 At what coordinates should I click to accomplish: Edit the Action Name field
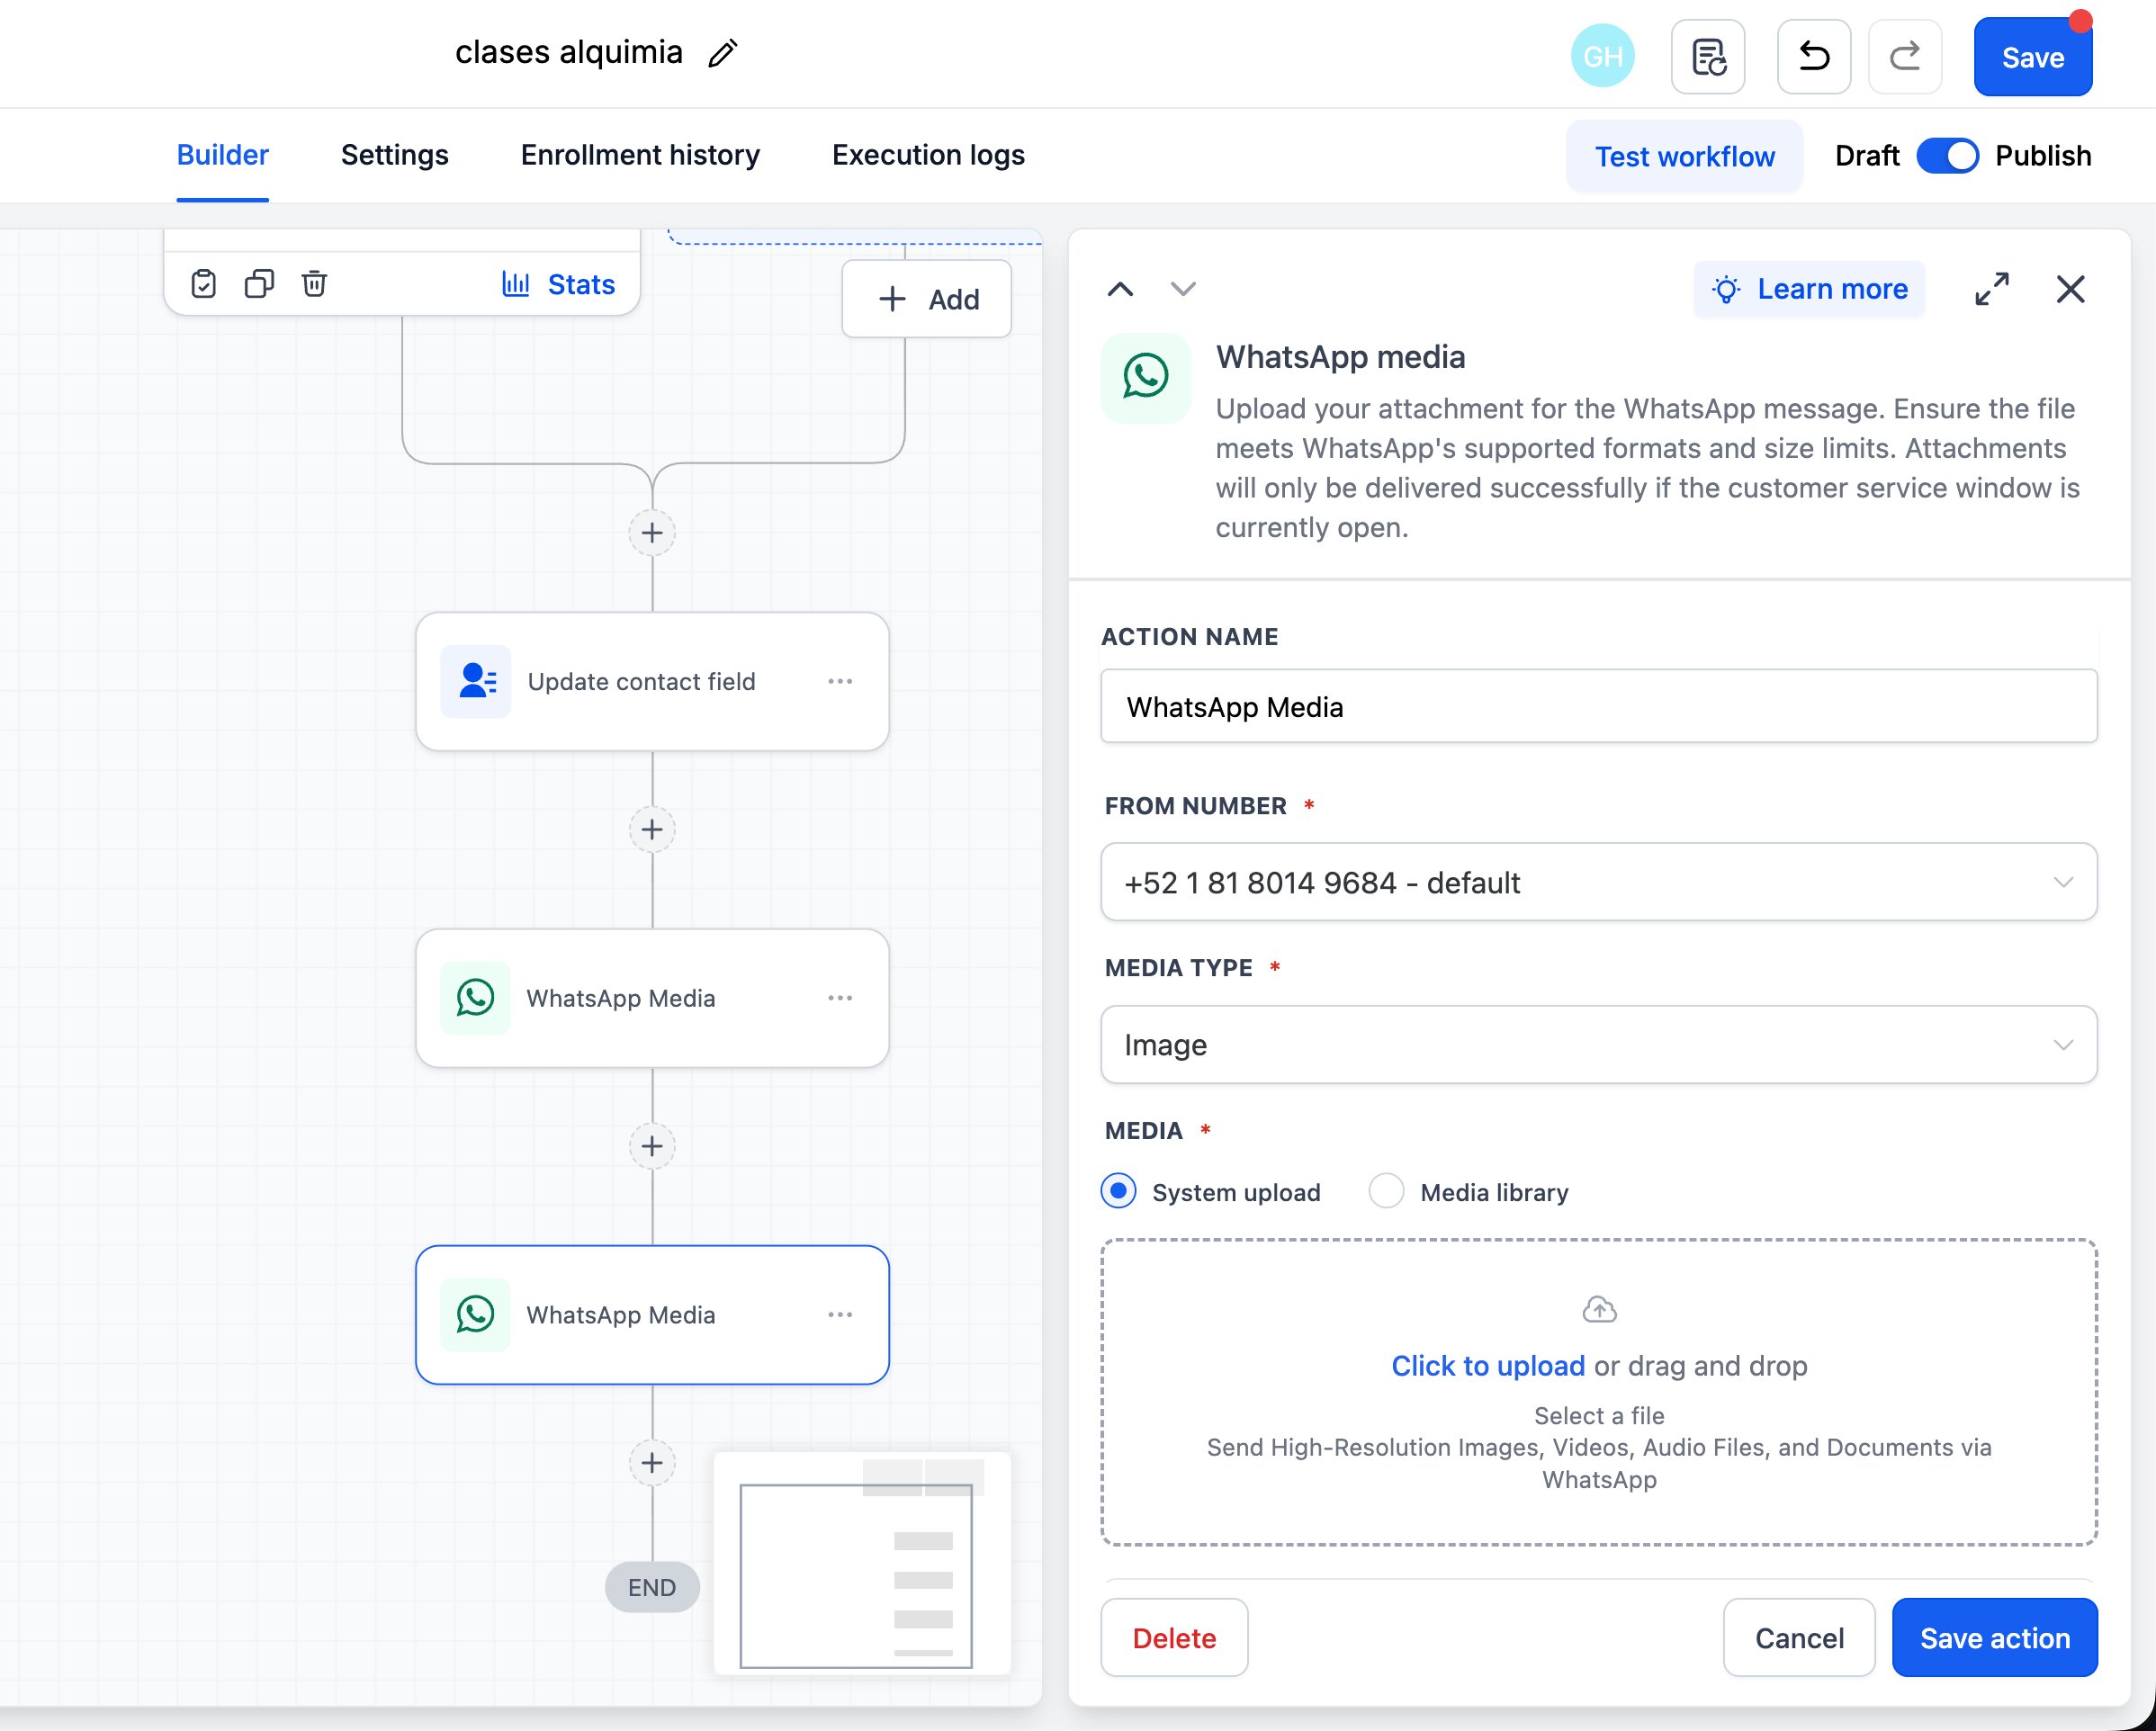pos(1598,706)
